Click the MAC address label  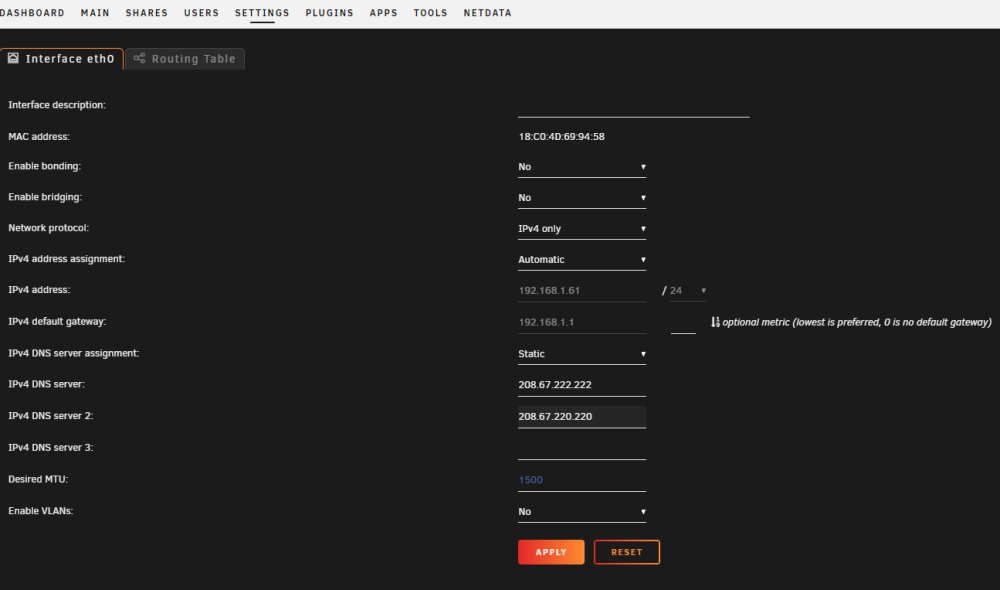click(x=39, y=136)
